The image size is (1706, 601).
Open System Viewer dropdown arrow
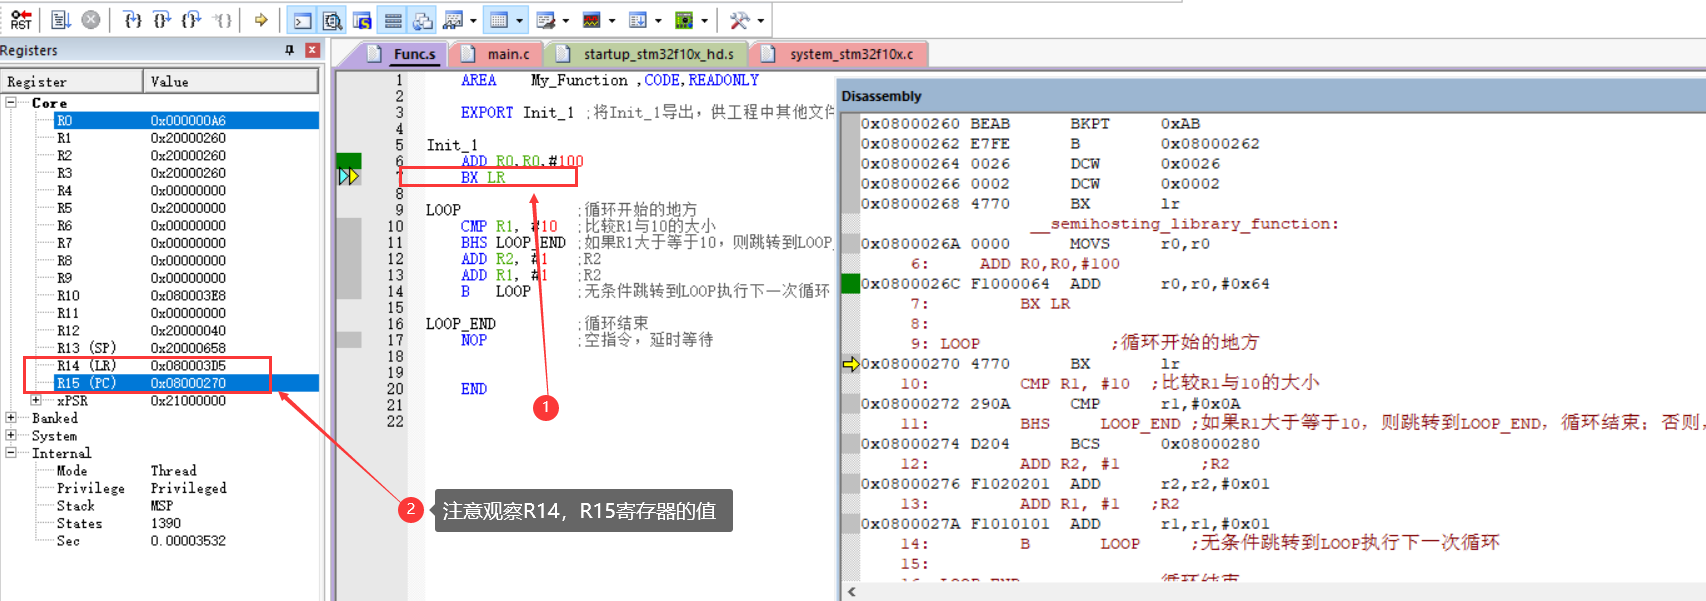[704, 20]
